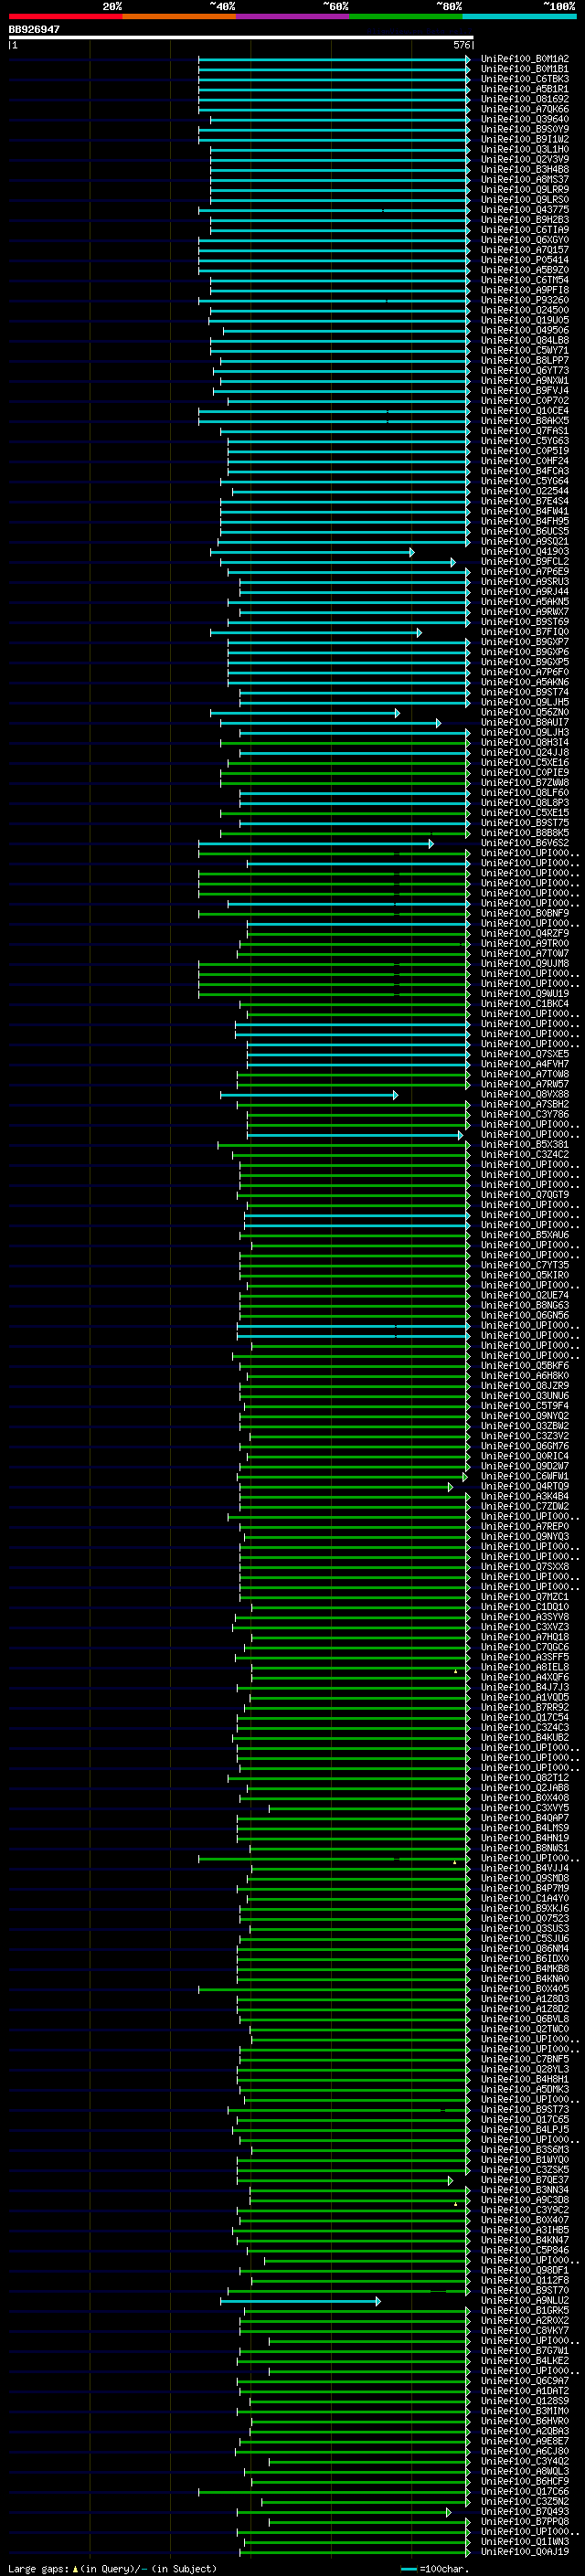Select the UniRef100_A1DAT2 entry
The width and height of the screenshot is (585, 2576).
click(x=525, y=2391)
